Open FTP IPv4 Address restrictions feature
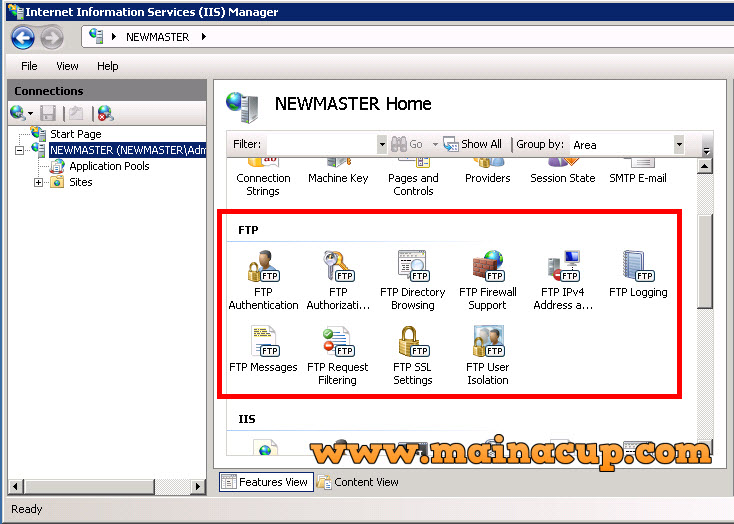This screenshot has width=734, height=524. pos(563,280)
